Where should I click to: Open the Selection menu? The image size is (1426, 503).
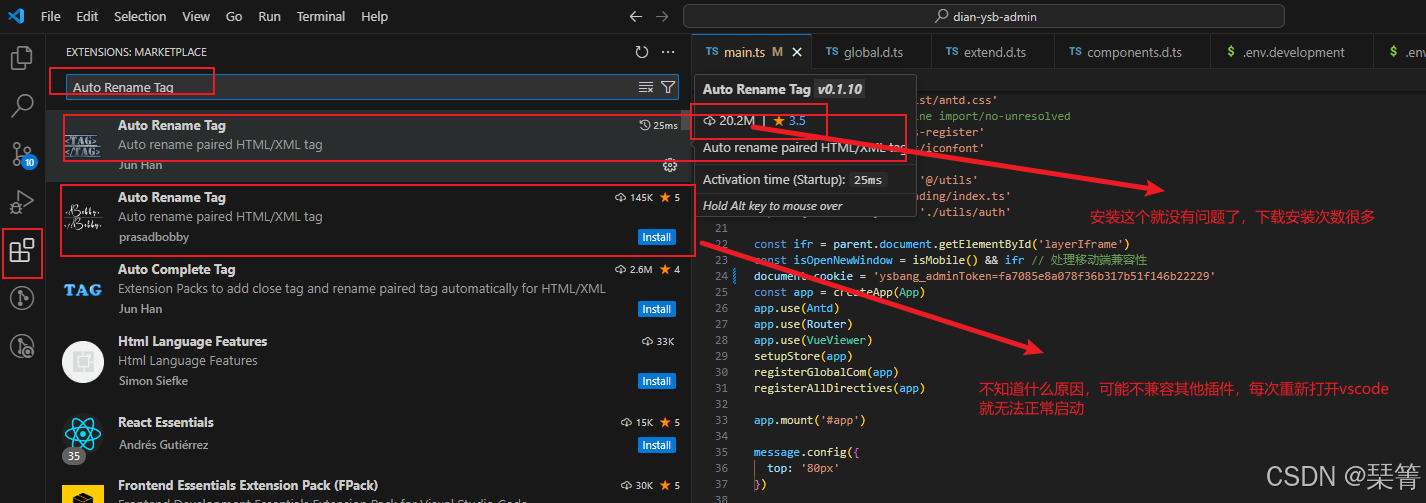click(x=140, y=17)
